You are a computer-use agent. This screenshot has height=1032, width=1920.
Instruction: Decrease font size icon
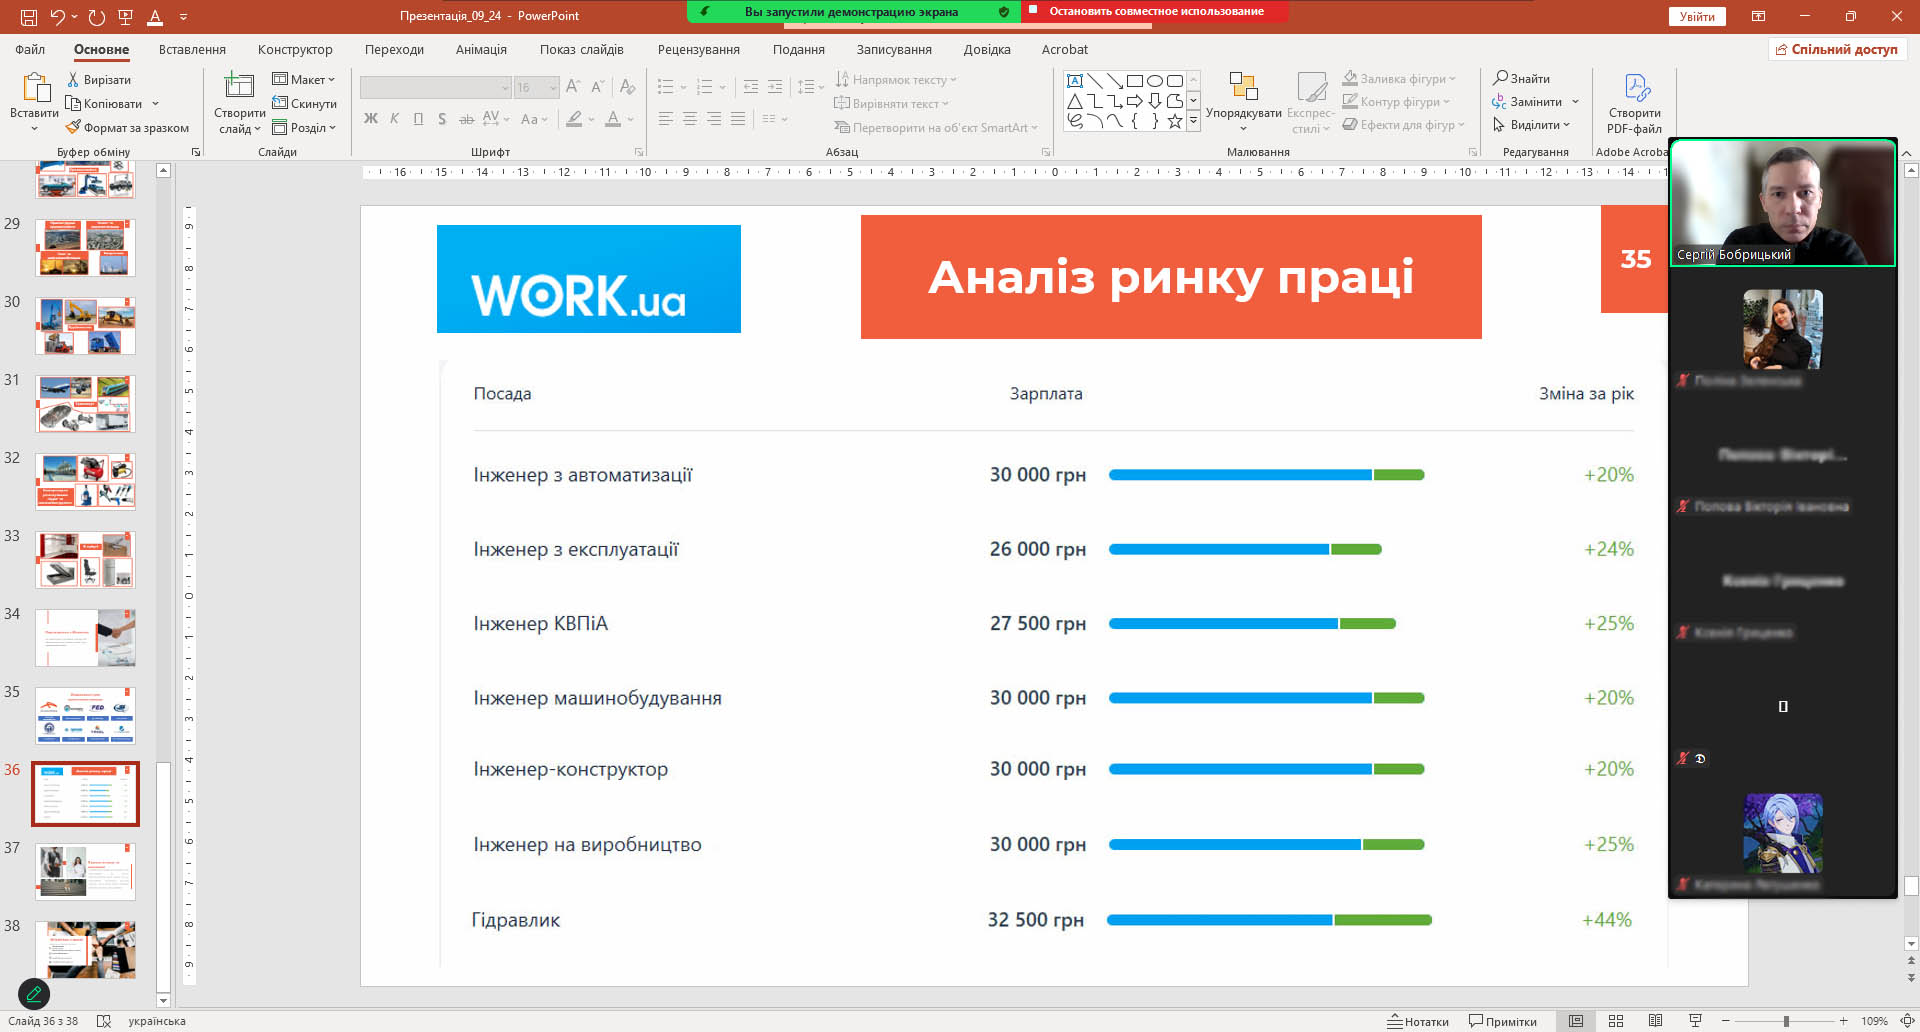click(597, 87)
